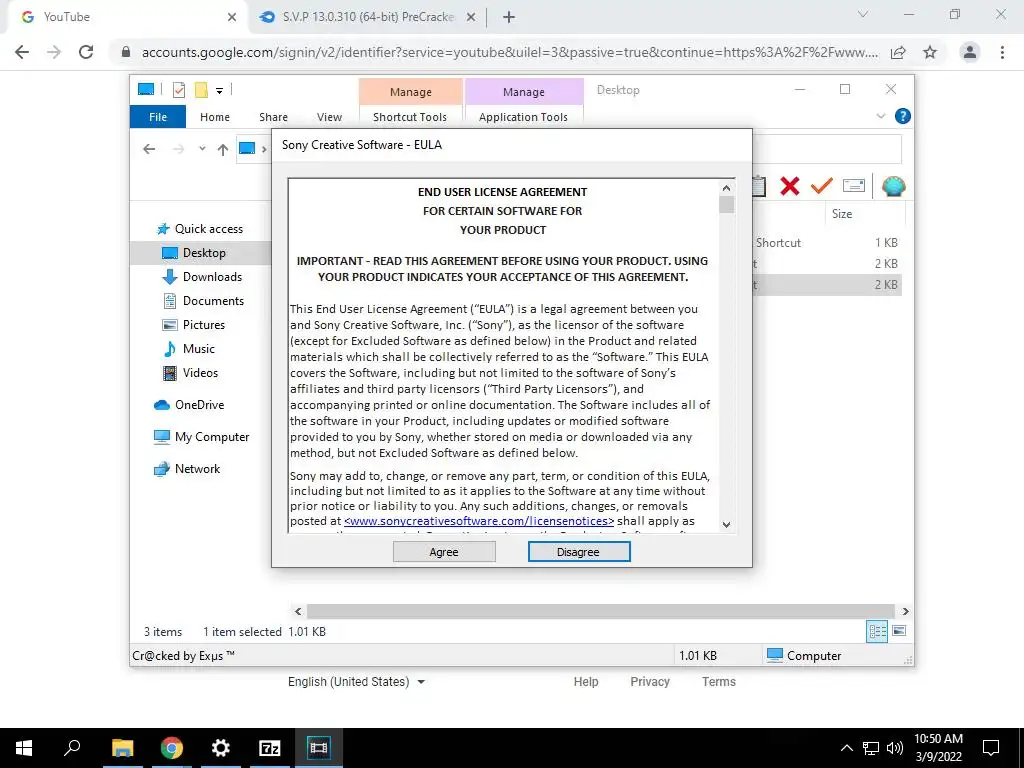Open the Chrome profile avatar
Image resolution: width=1024 pixels, height=768 pixels.
pyautogui.click(x=970, y=52)
